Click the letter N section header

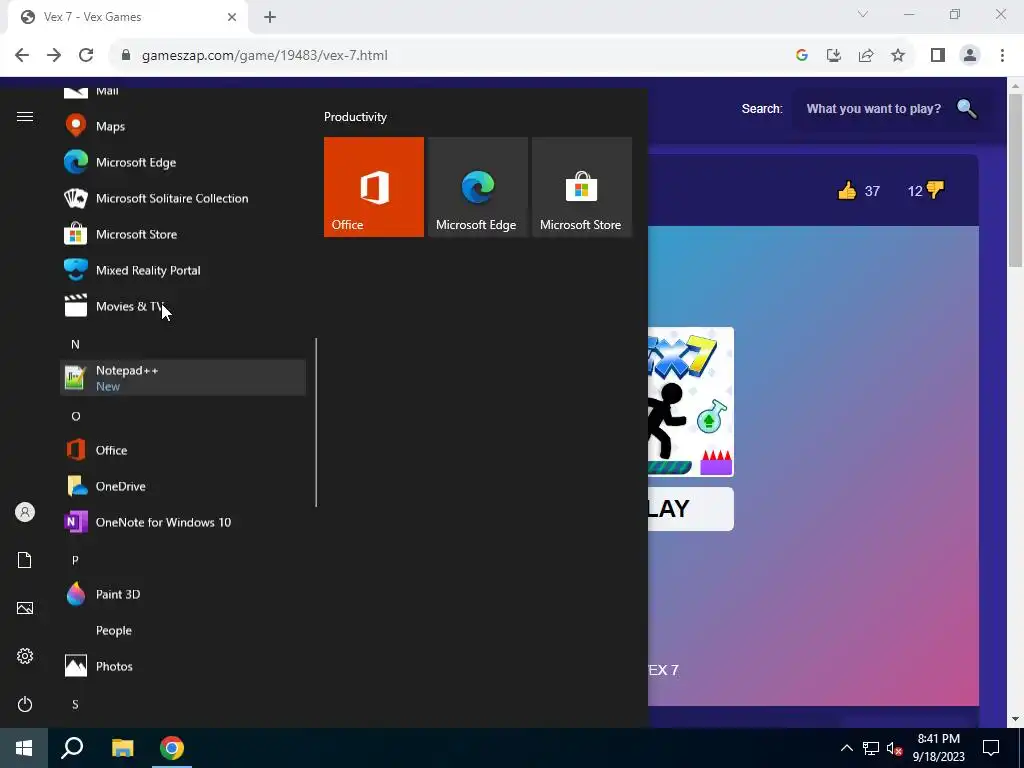click(x=75, y=344)
